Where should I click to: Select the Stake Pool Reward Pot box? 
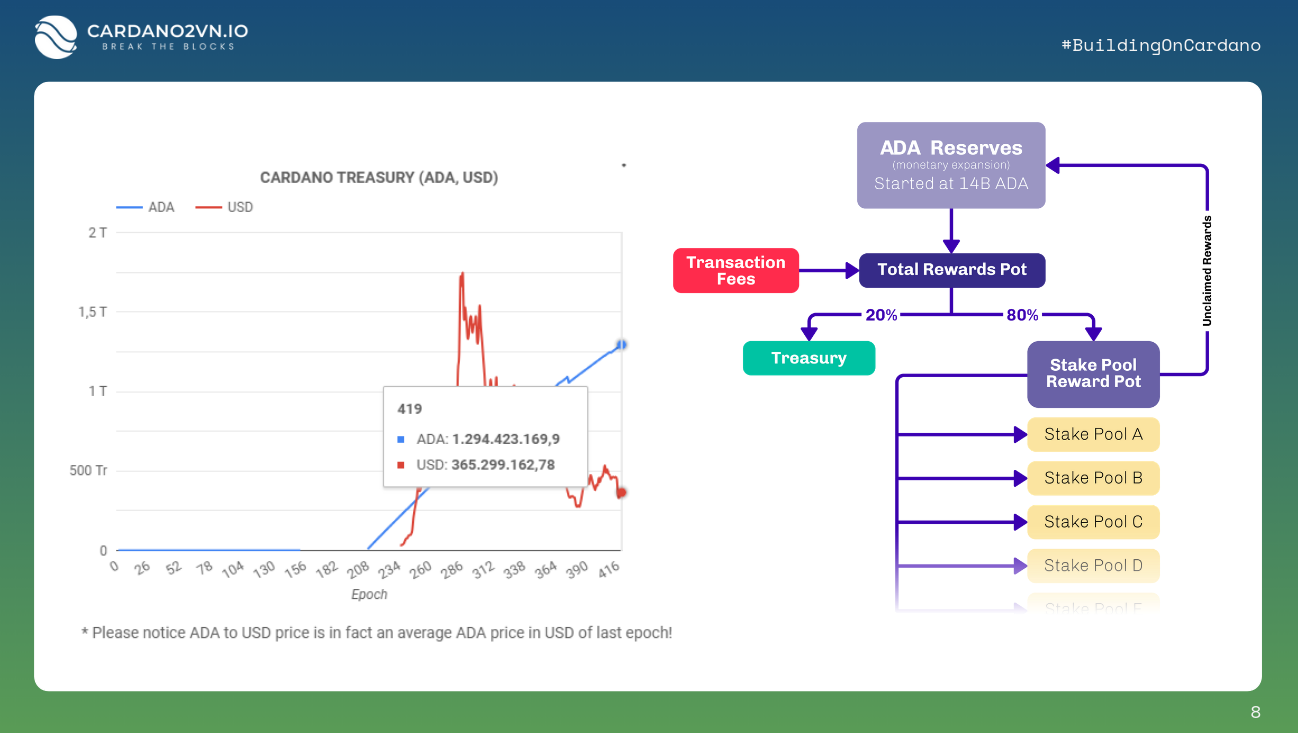[1093, 374]
